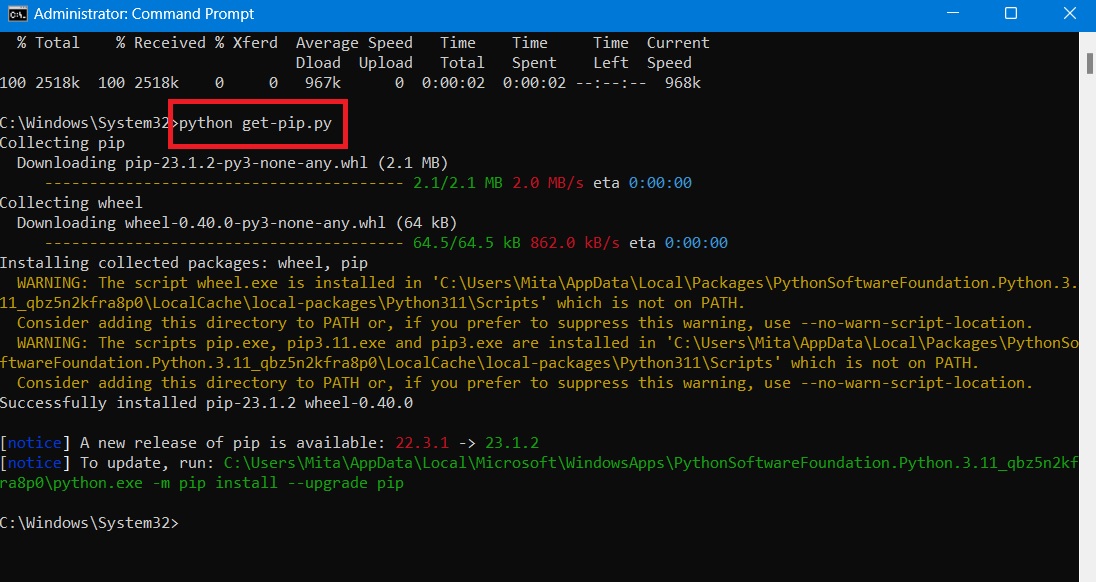Select the highlighted 'python get-pip.py' command

click(x=258, y=122)
